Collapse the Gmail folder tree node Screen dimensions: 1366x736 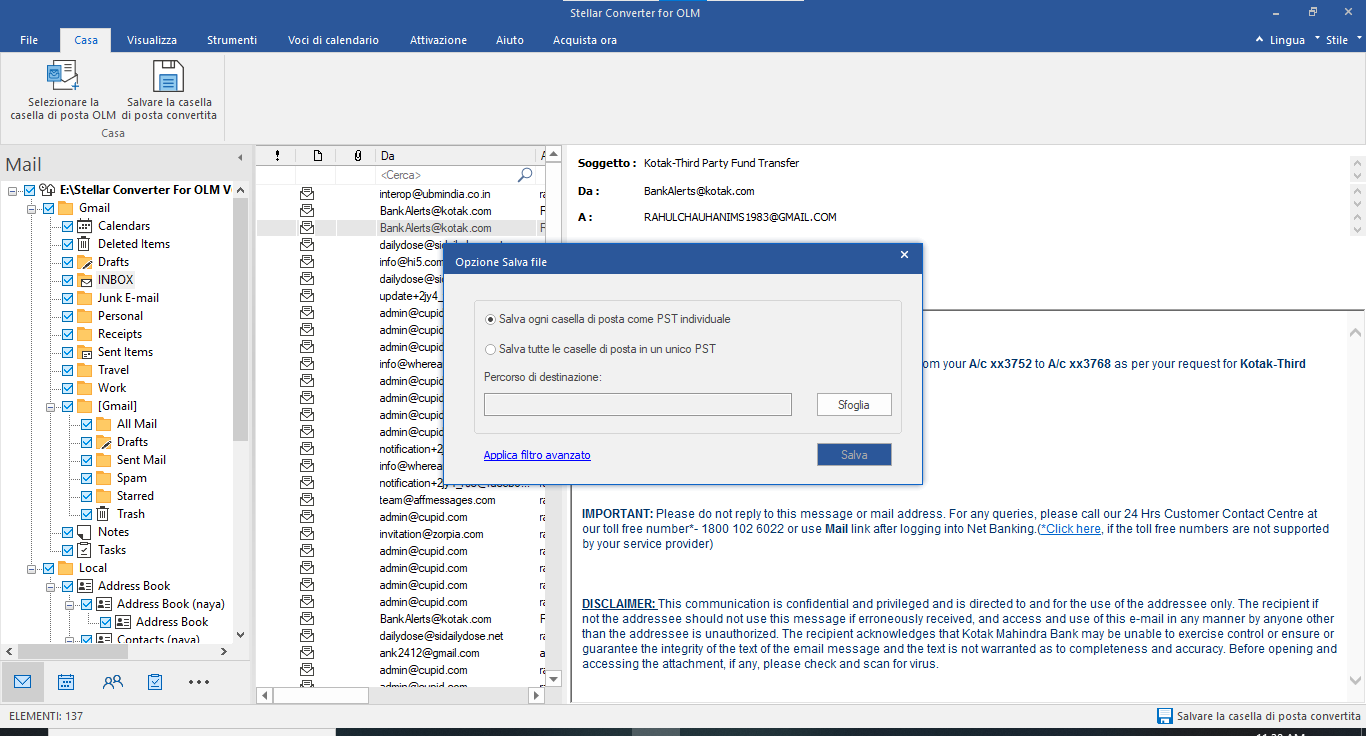tap(32, 208)
